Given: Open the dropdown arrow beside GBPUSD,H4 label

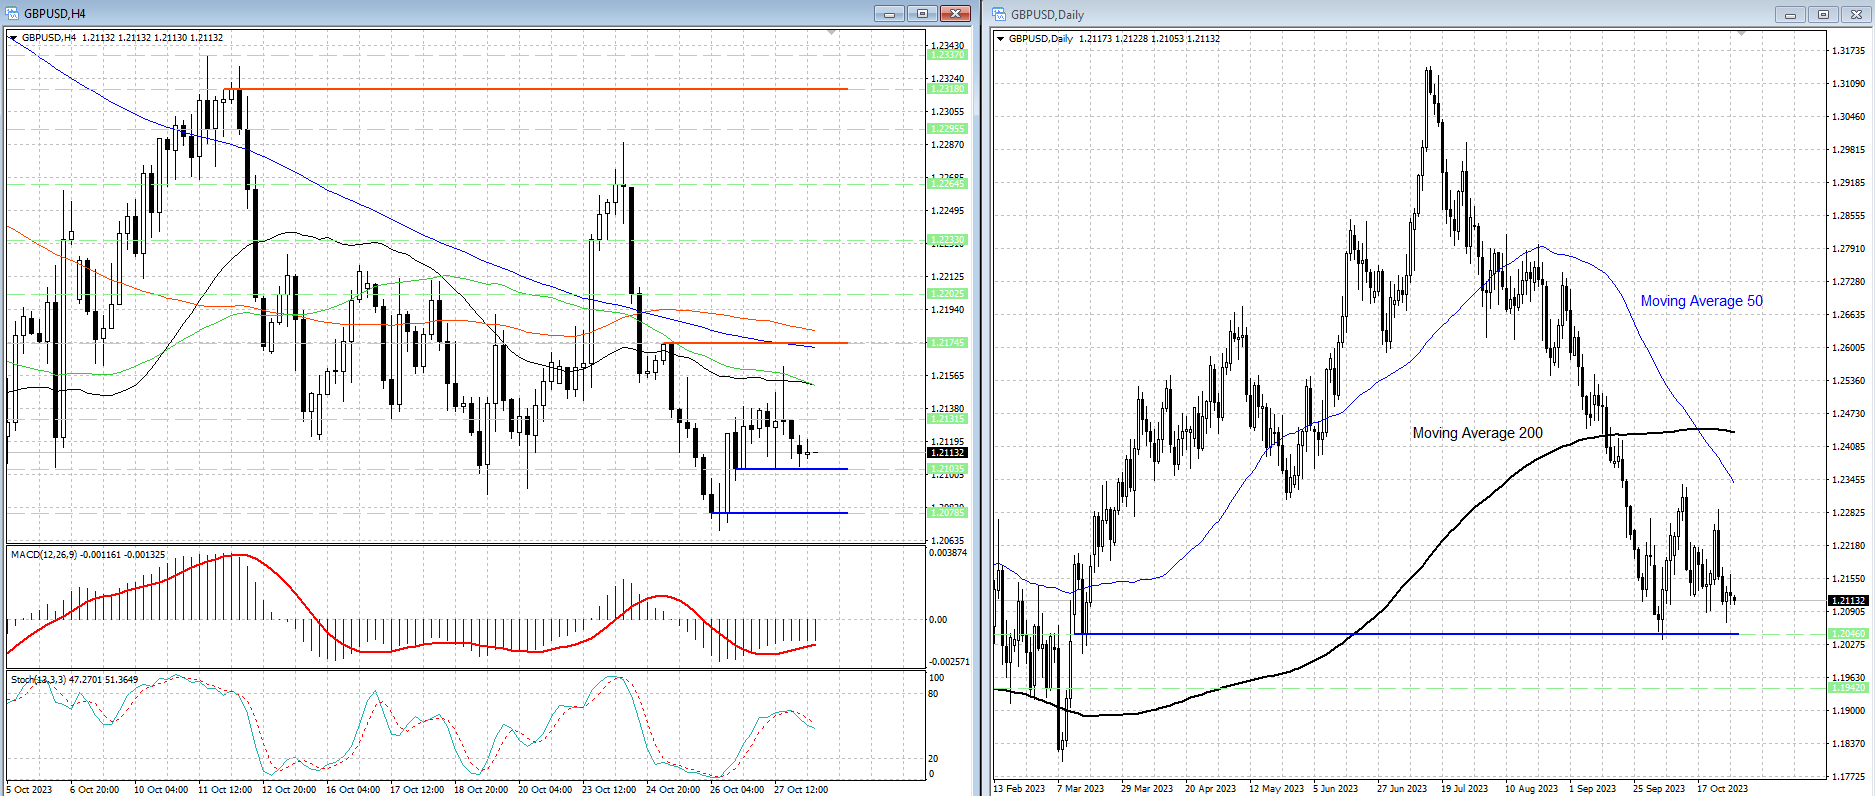Looking at the screenshot, I should (x=14, y=38).
